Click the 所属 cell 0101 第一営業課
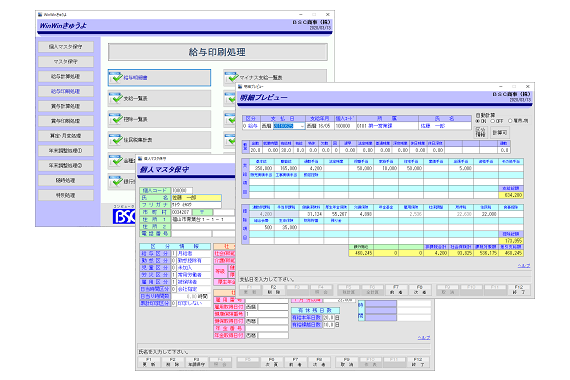 tap(387, 126)
